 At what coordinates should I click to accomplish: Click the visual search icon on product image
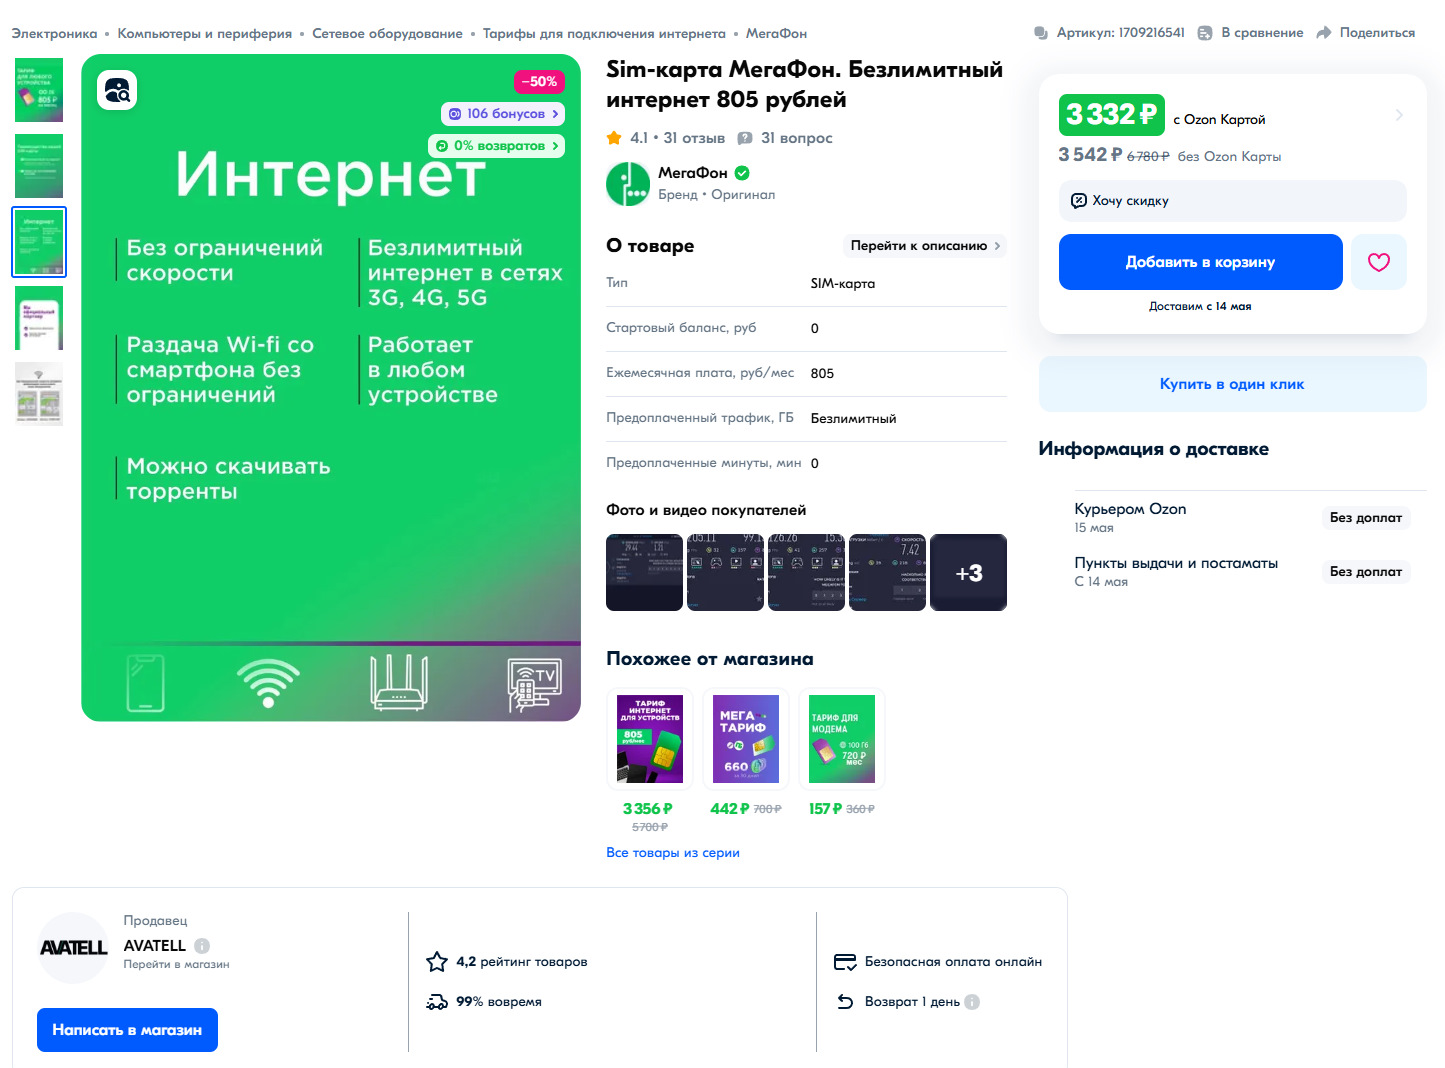pos(117,91)
